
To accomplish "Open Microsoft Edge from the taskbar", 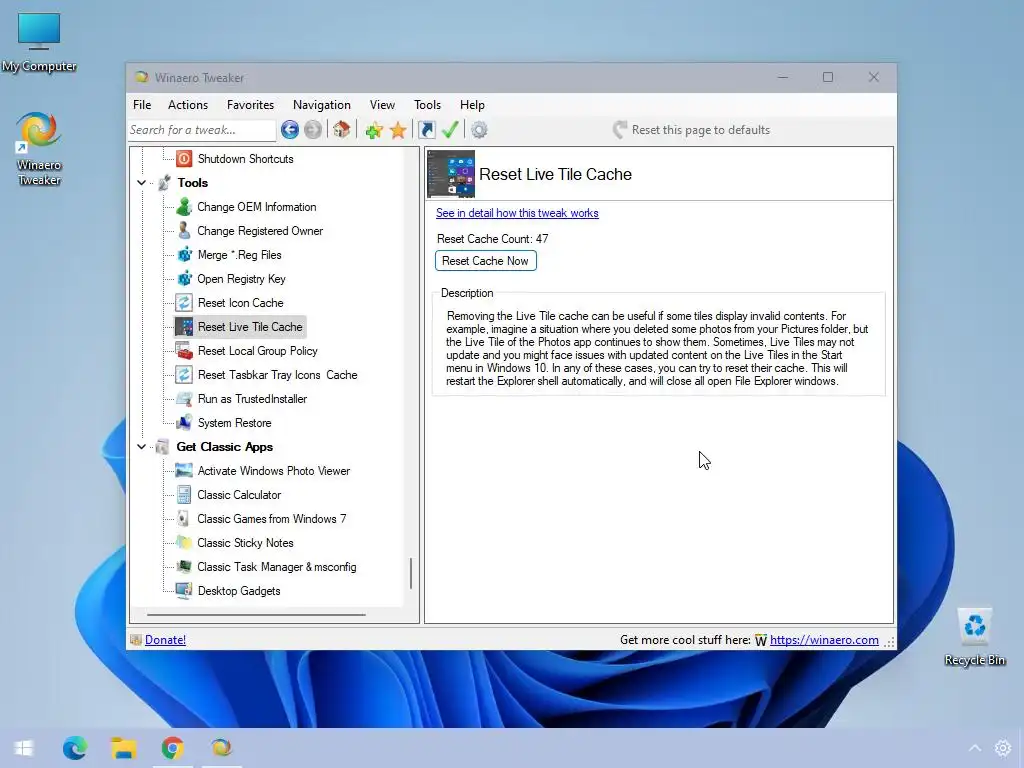I will pyautogui.click(x=74, y=748).
